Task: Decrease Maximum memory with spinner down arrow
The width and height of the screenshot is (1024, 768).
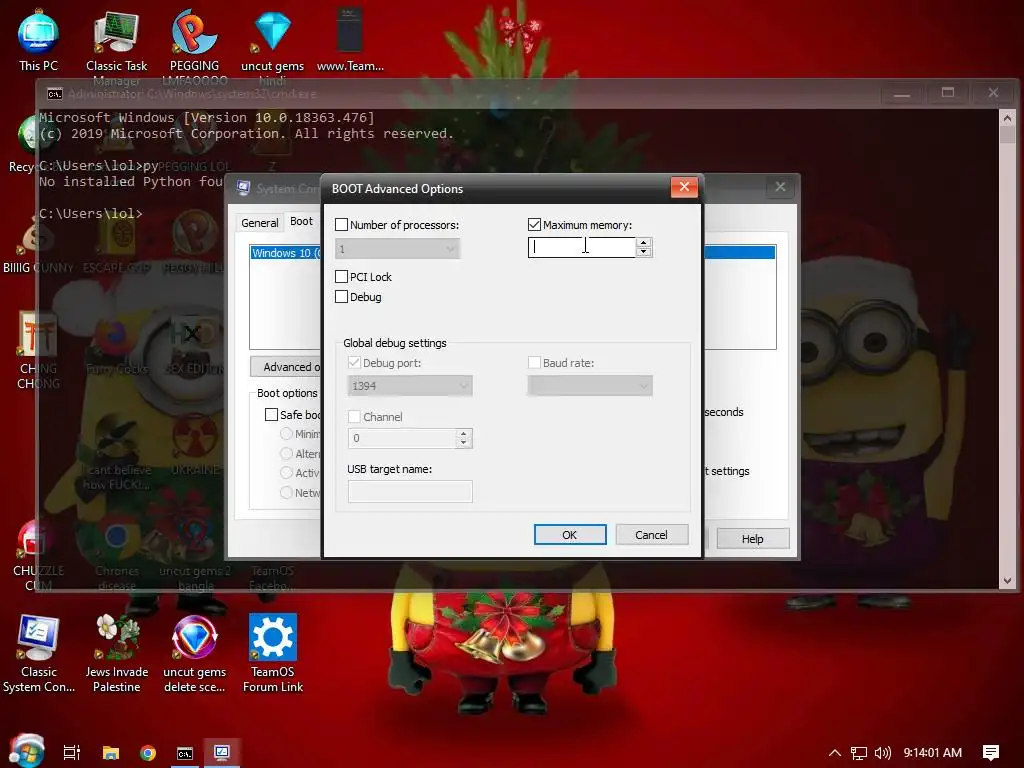Action: click(x=644, y=252)
